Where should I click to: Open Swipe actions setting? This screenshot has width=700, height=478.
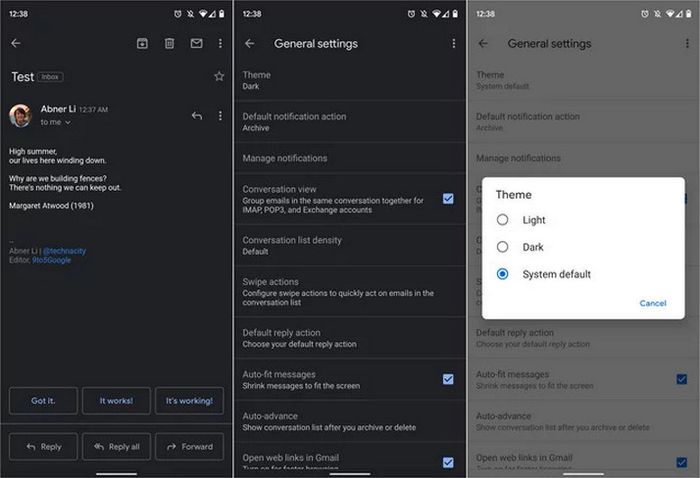tap(350, 292)
